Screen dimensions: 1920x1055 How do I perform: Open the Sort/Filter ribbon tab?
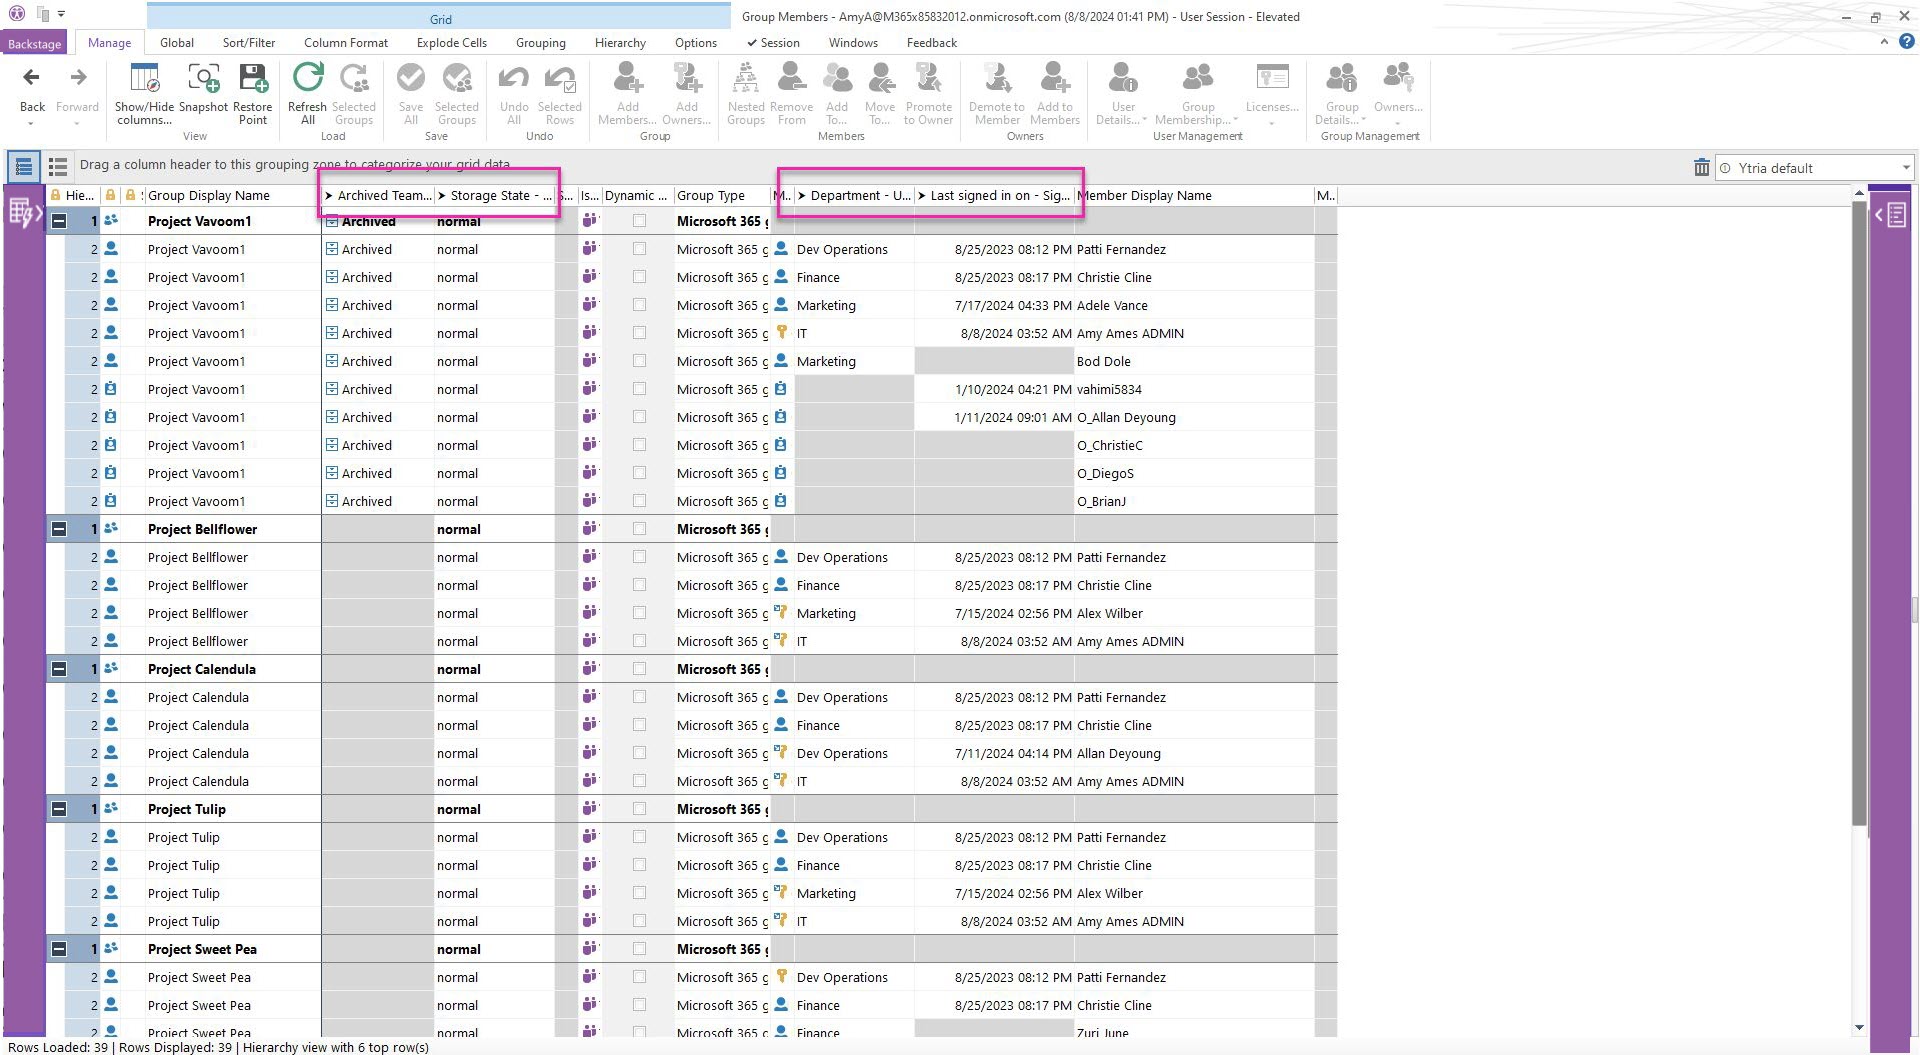point(248,43)
